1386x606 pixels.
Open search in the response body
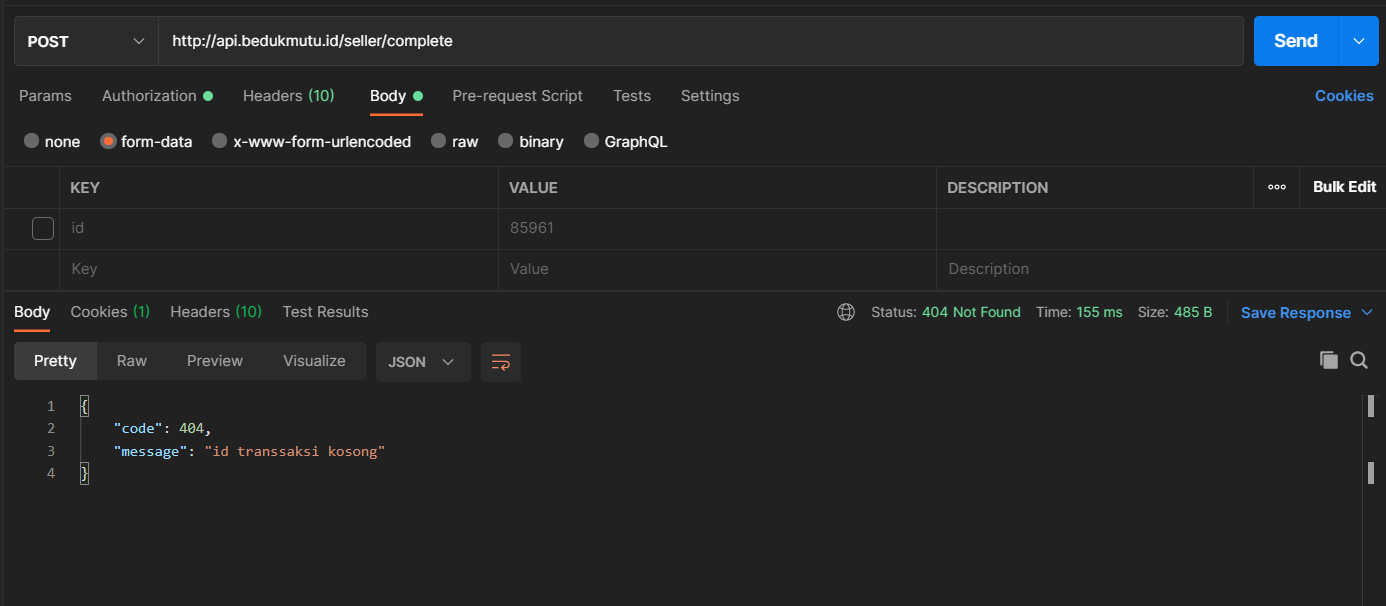(x=1359, y=361)
